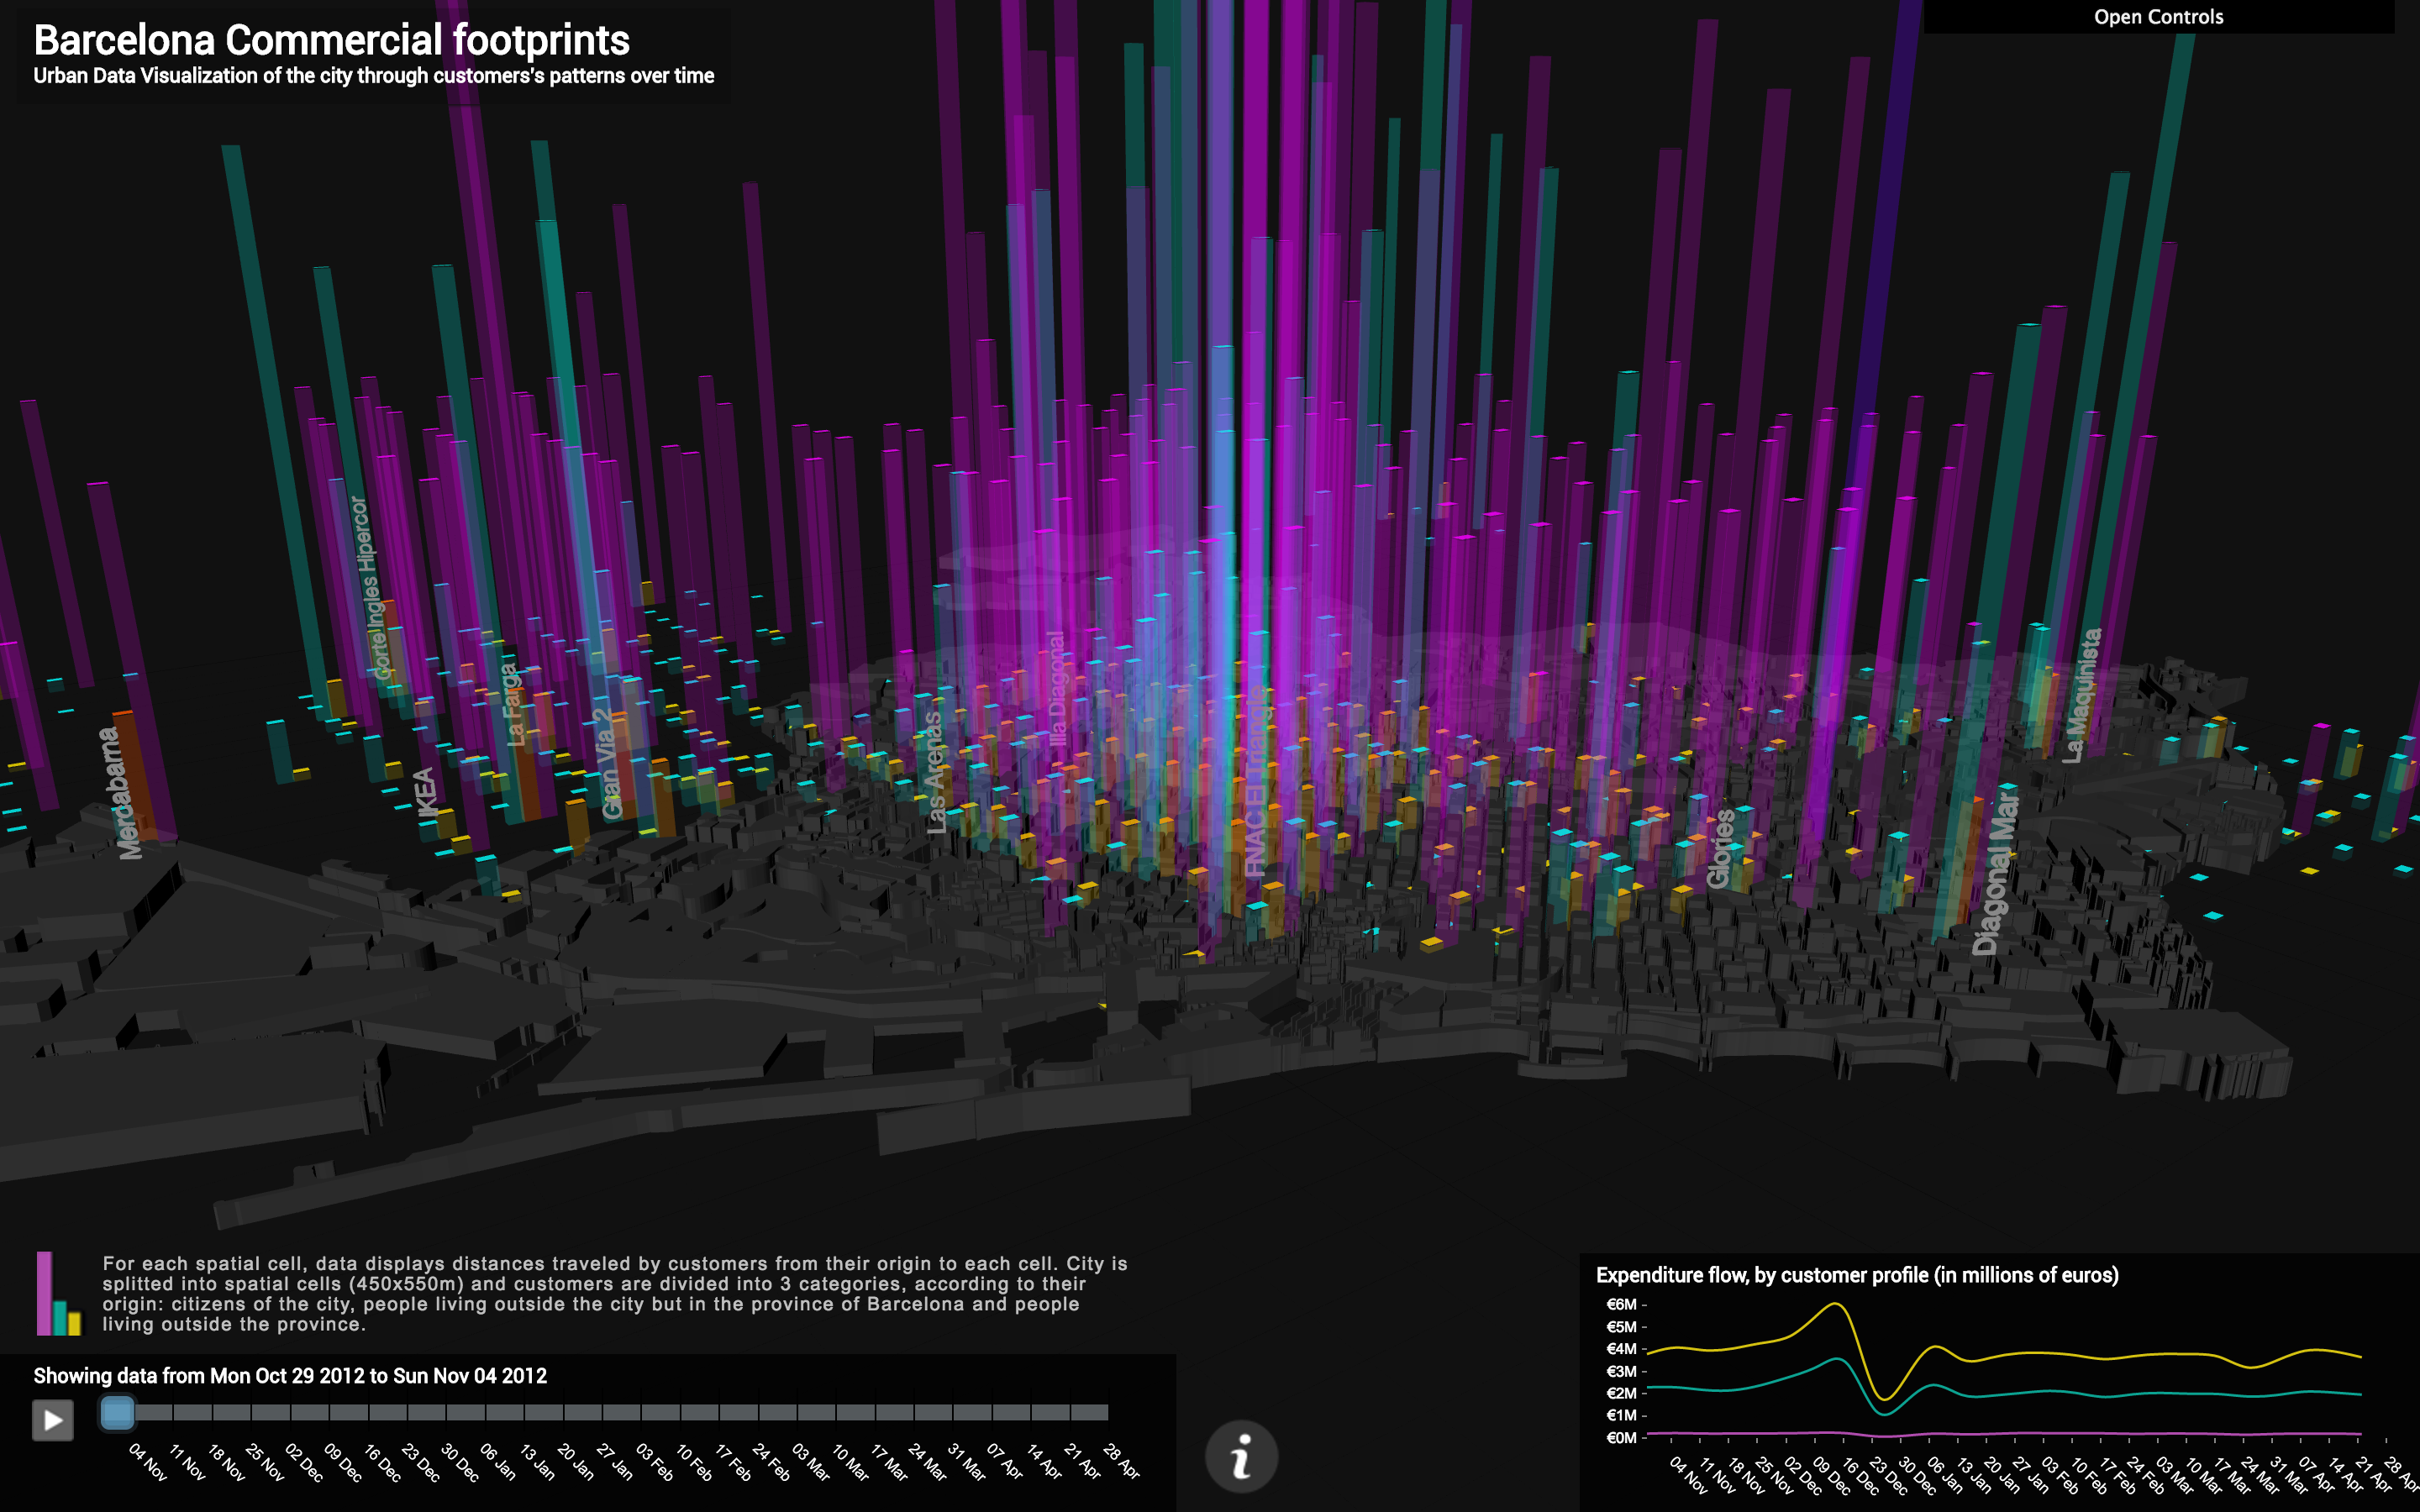
Task: Select the Las Arenas map label
Action: click(934, 772)
